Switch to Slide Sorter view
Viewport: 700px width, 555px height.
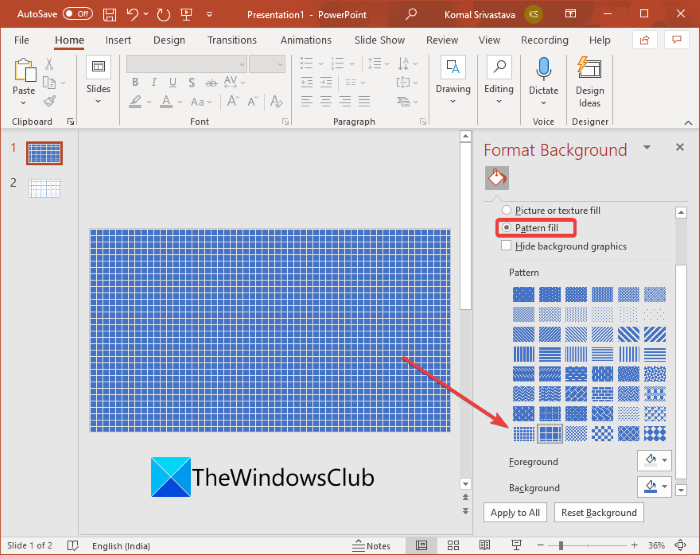coord(454,545)
